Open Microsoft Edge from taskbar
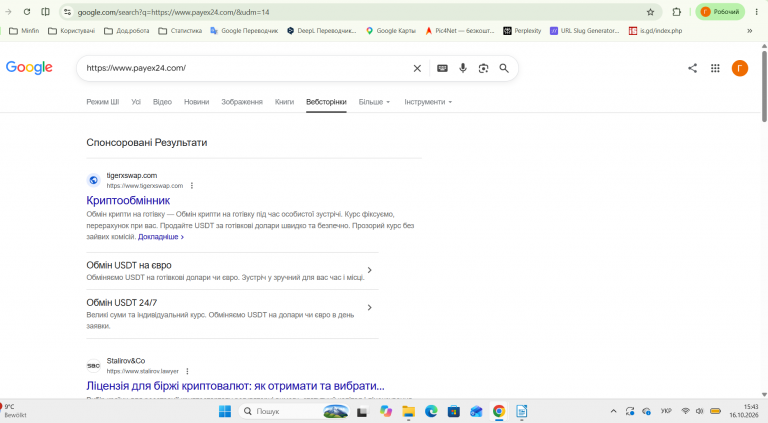Image resolution: width=768 pixels, height=423 pixels. click(x=431, y=411)
